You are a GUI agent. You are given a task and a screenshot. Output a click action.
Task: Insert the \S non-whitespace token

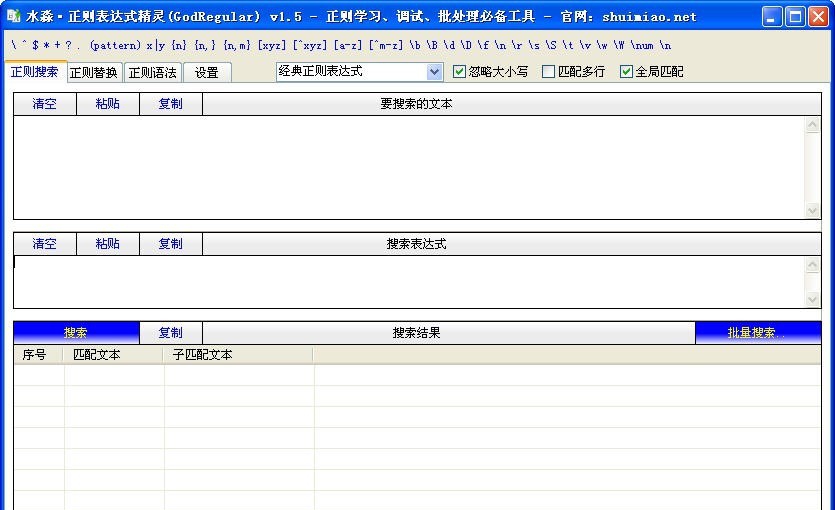551,45
